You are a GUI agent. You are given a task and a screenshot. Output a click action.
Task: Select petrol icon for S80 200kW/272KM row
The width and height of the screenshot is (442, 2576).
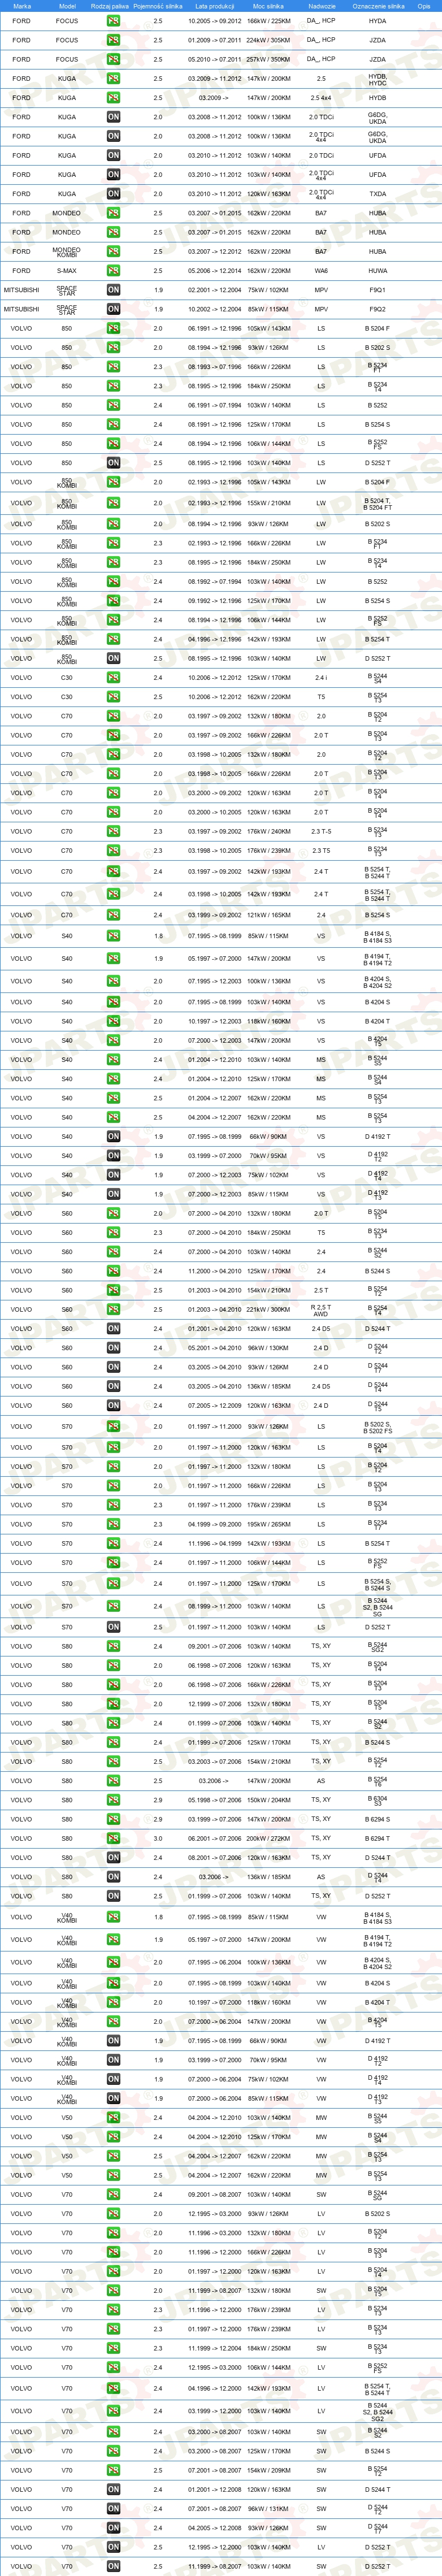[113, 1839]
